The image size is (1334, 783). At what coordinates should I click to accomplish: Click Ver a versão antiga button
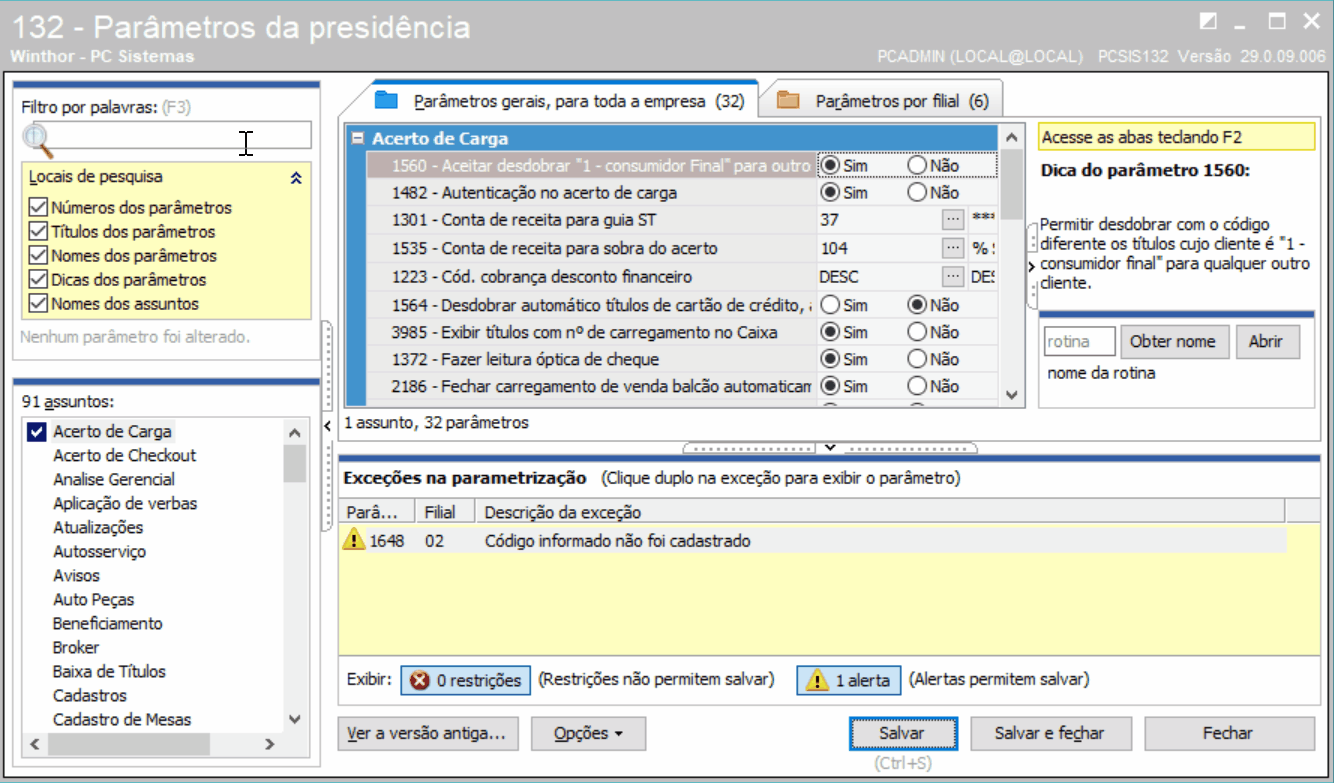coord(426,733)
